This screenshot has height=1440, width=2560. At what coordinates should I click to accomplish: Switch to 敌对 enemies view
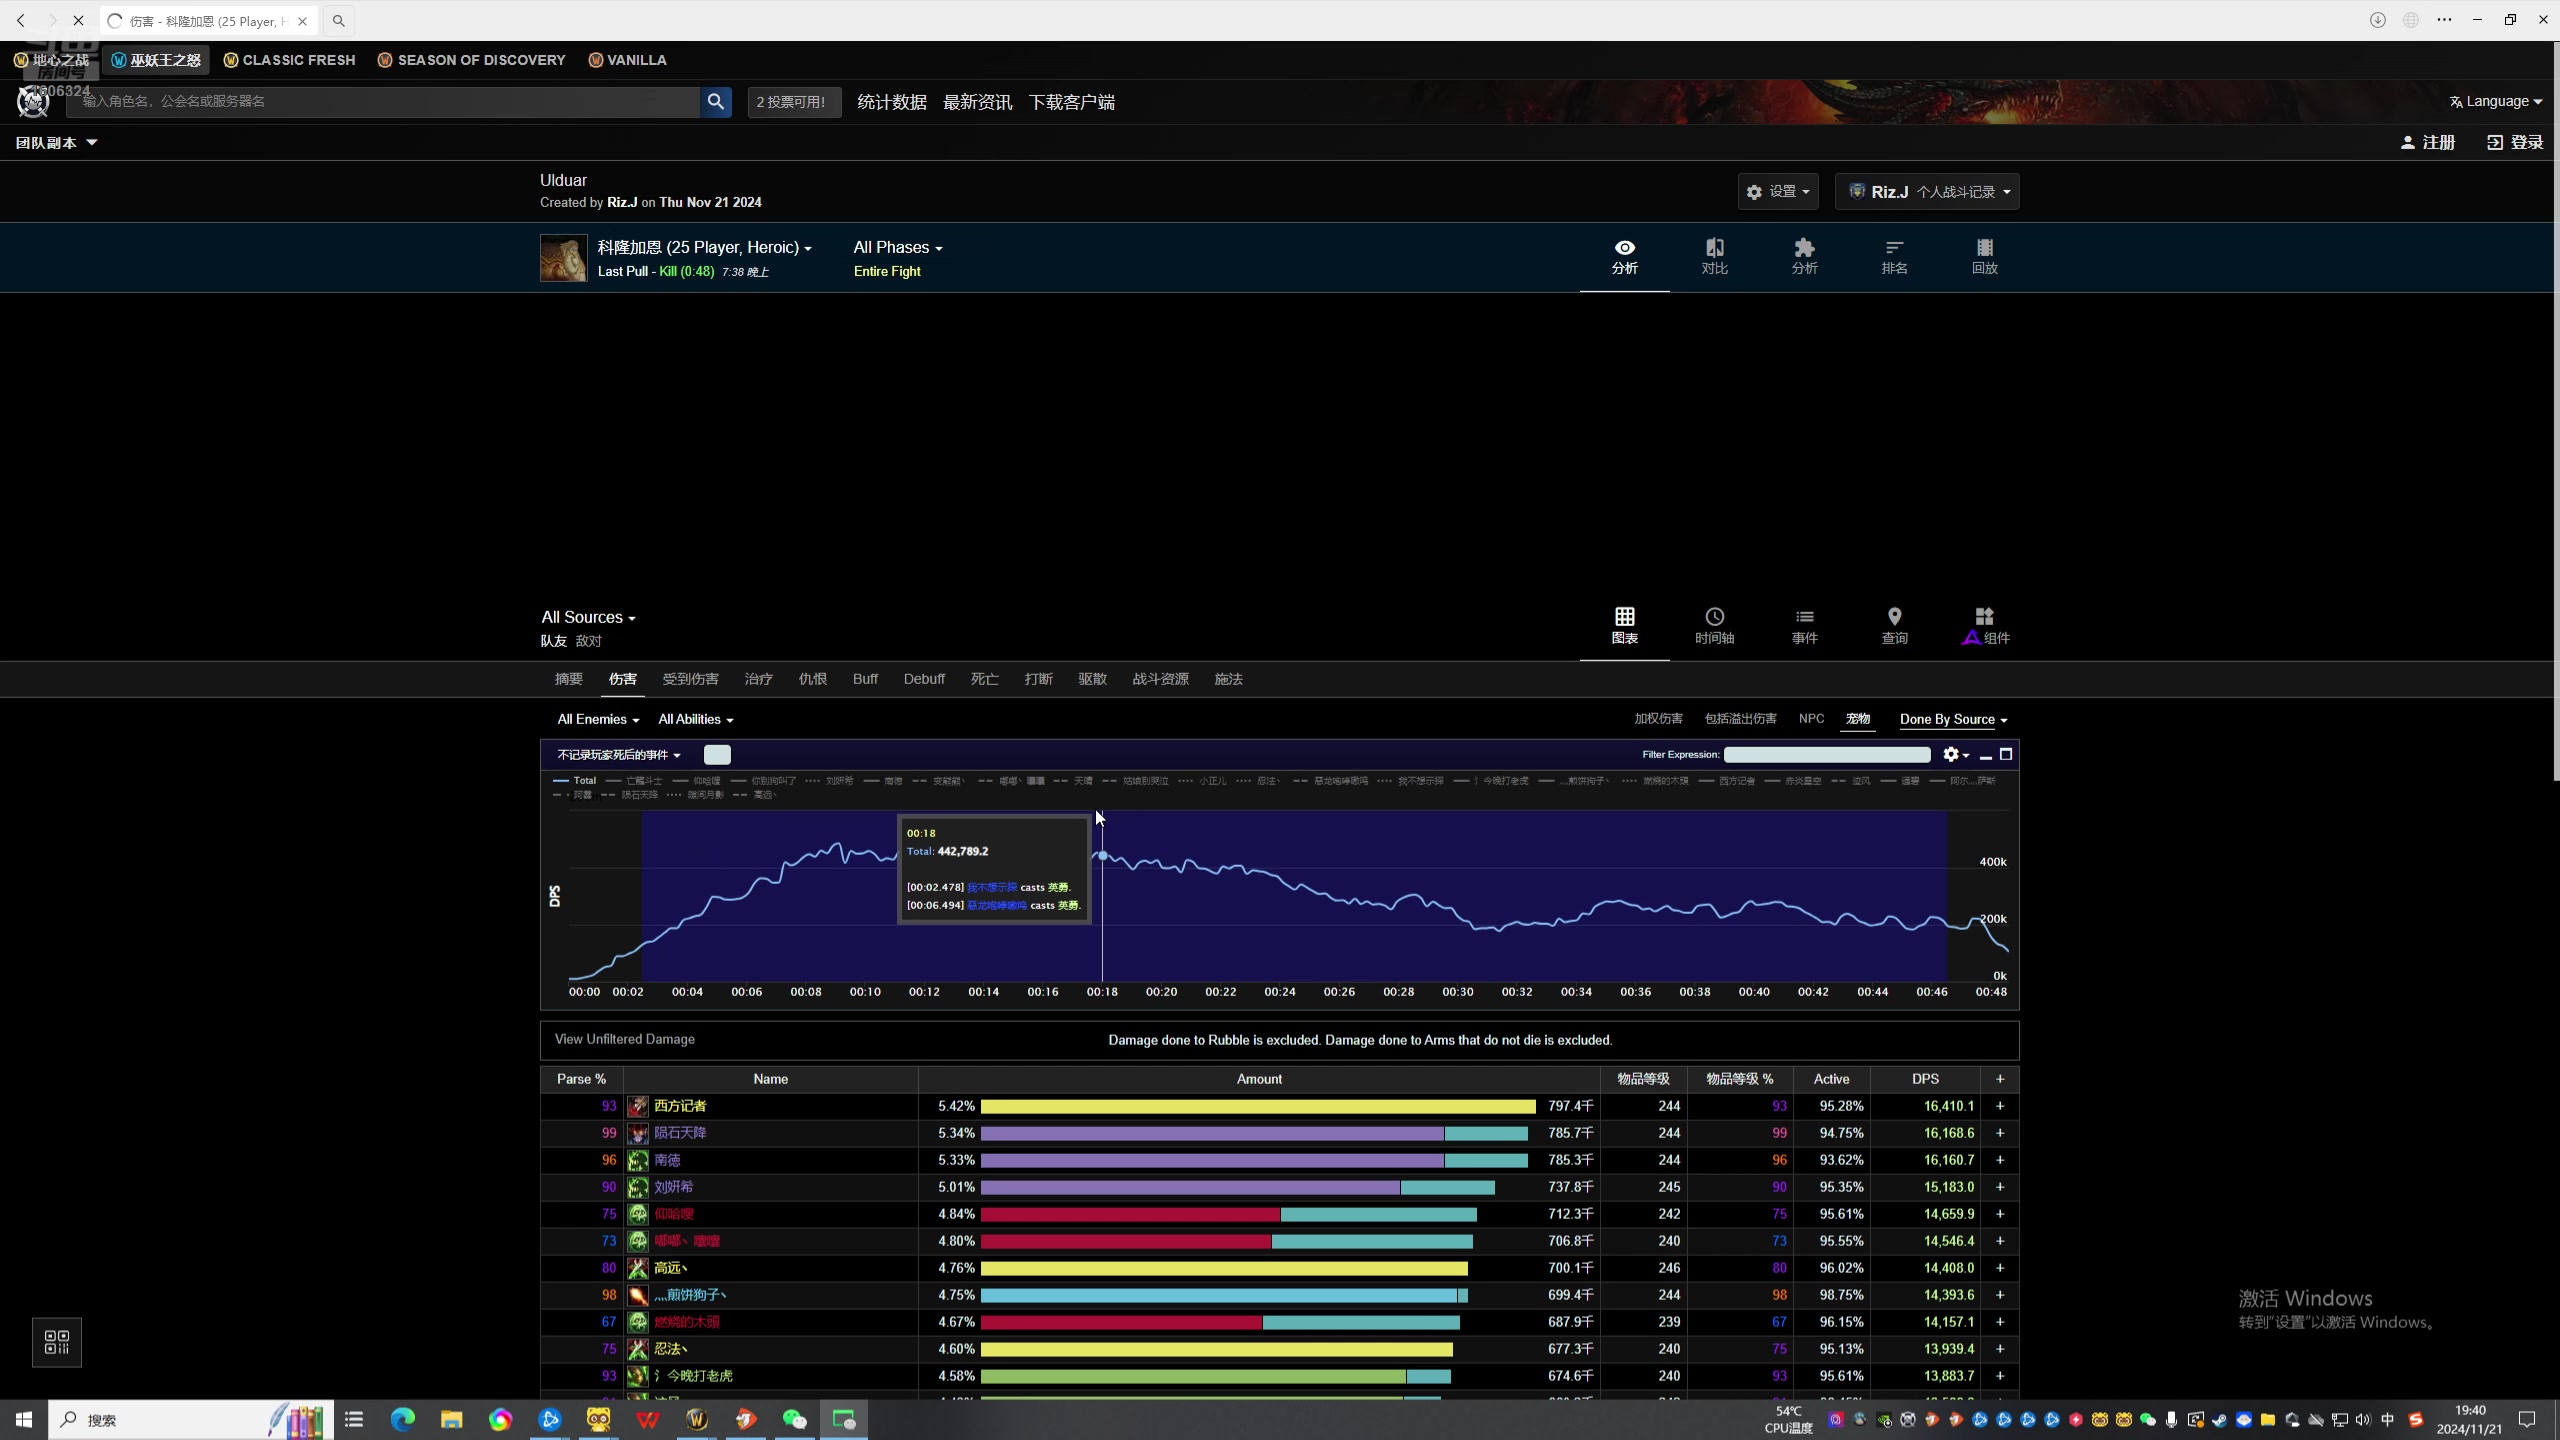click(588, 641)
